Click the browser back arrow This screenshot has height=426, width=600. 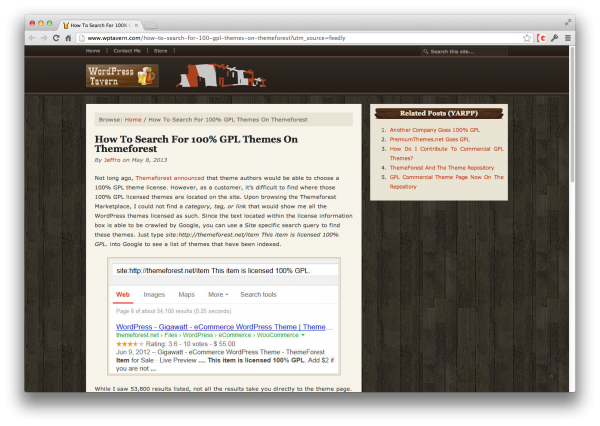pyautogui.click(x=31, y=38)
